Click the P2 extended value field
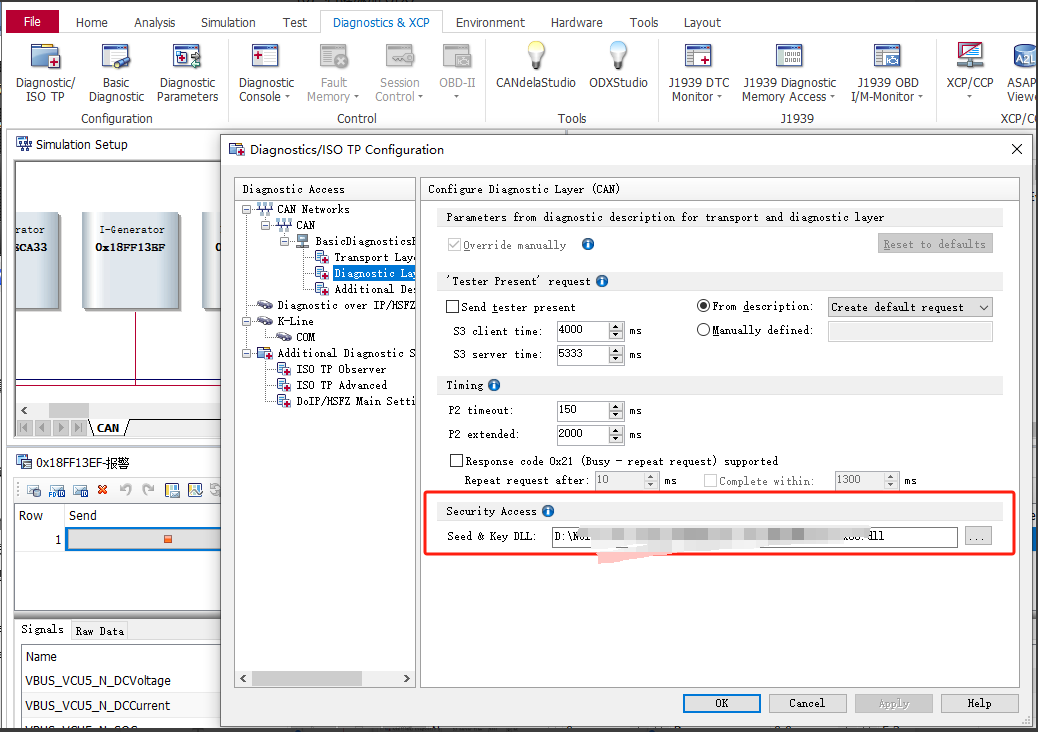The image size is (1038, 732). click(x=583, y=434)
